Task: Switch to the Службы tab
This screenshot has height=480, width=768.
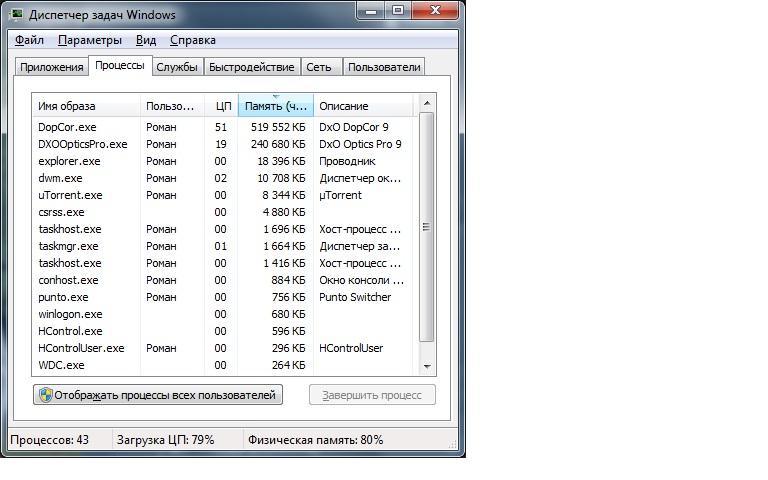Action: (177, 67)
